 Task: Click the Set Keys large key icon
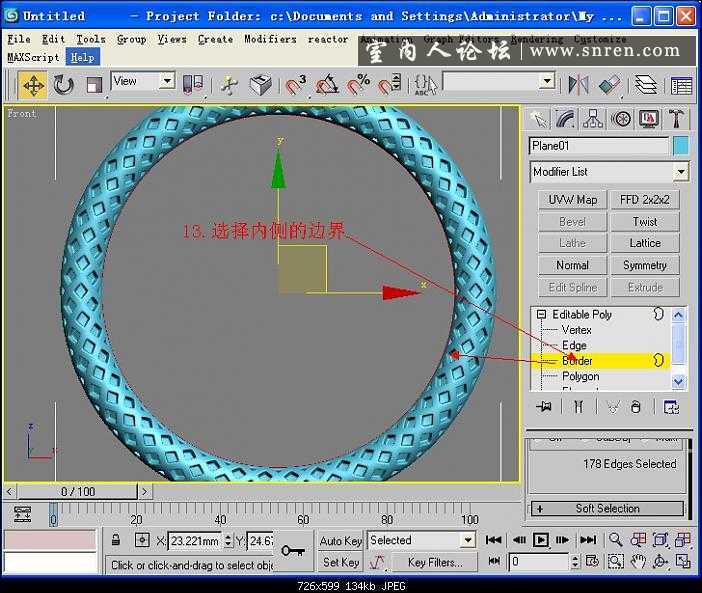coord(293,550)
